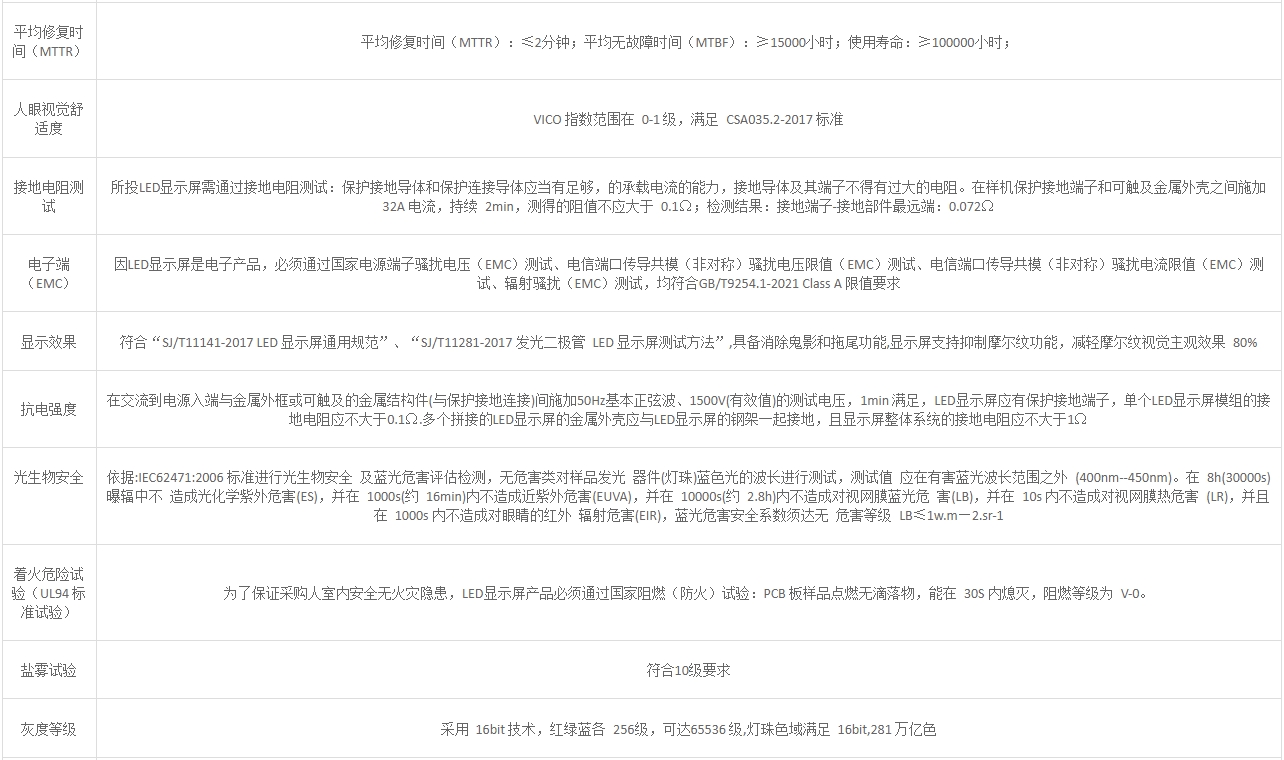The image size is (1284, 760).
Task: Click the 盐雾试验 row label
Action: (48, 670)
